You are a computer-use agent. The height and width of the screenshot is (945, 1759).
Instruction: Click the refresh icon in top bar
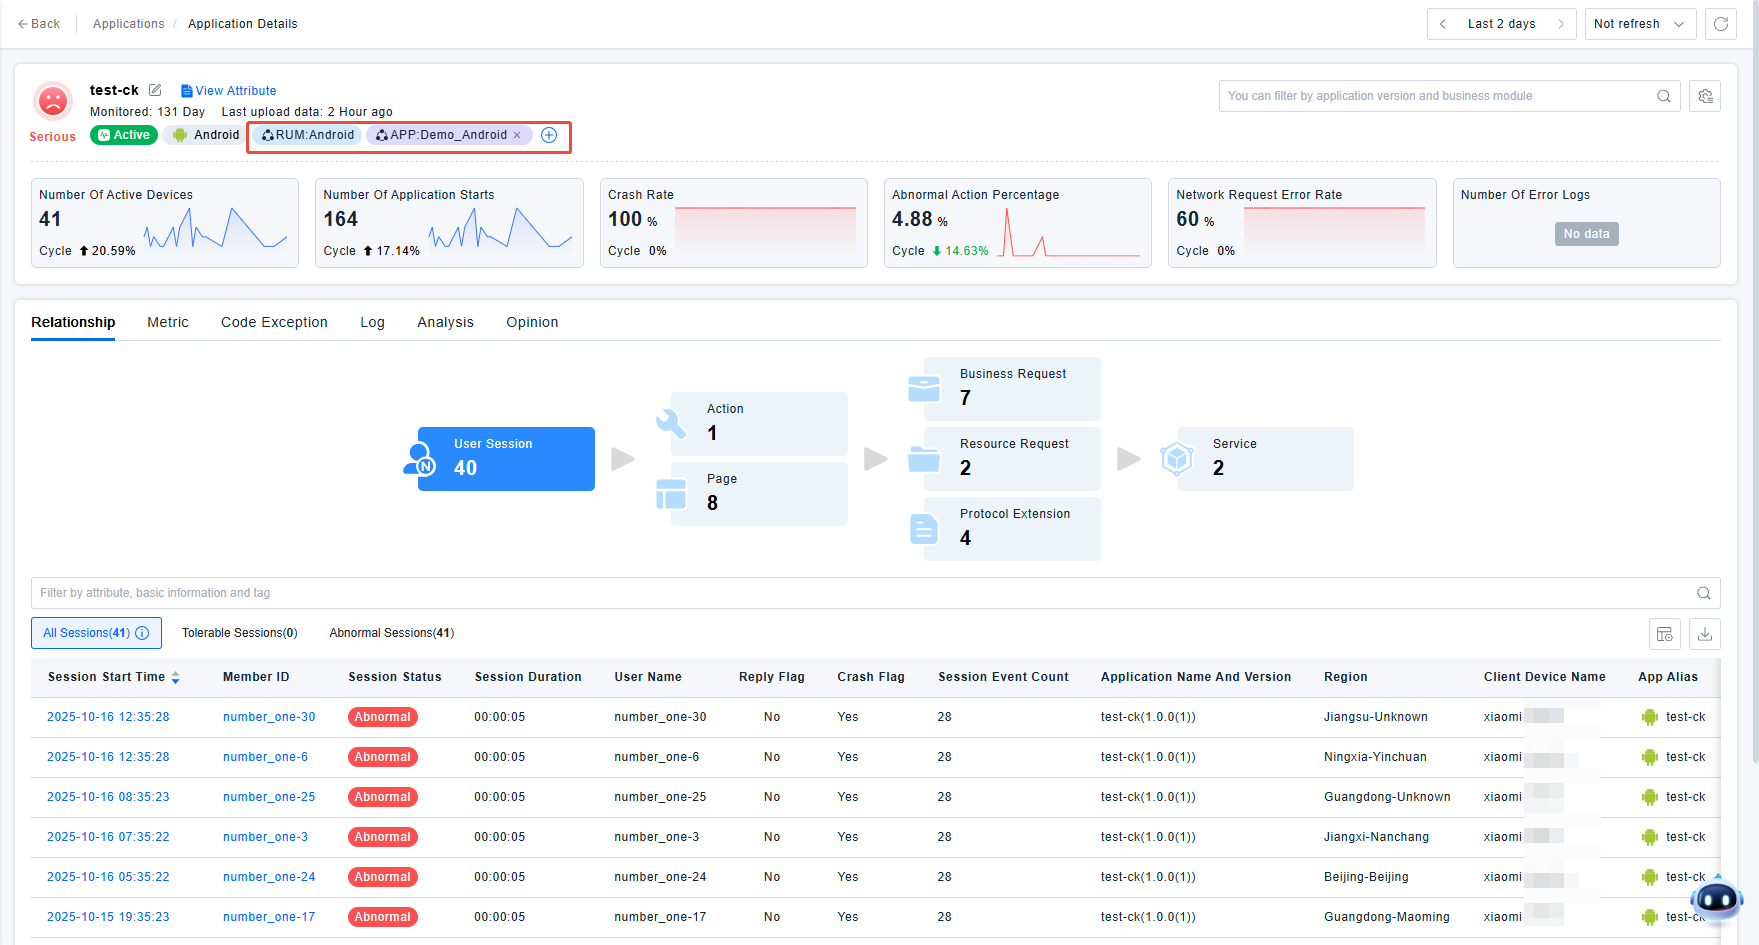pyautogui.click(x=1721, y=24)
